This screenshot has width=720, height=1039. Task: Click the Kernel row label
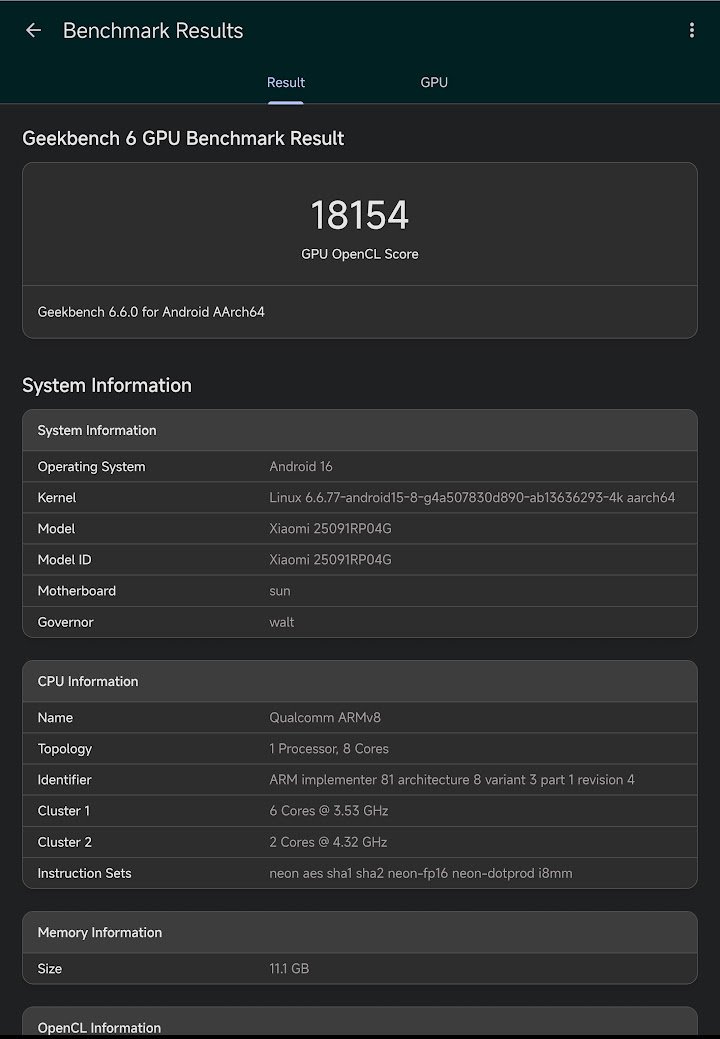(57, 498)
